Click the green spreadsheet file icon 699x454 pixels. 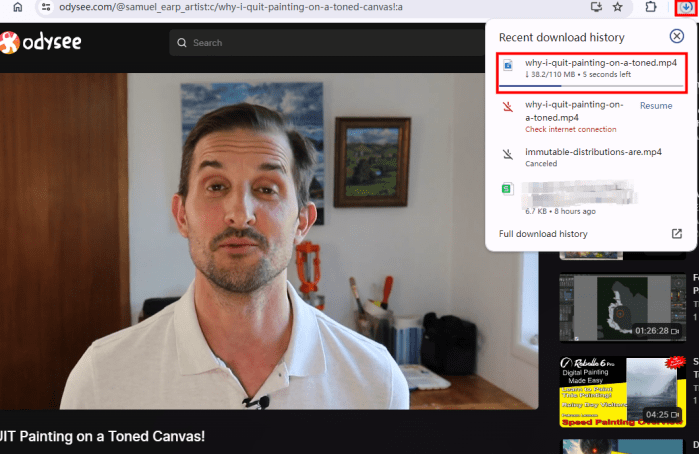[508, 189]
